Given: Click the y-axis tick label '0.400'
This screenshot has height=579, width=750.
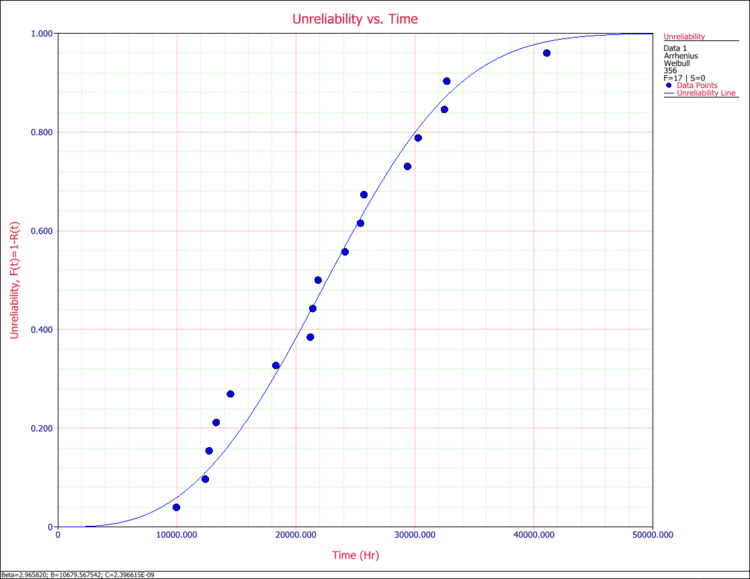Looking at the screenshot, I should 42,330.
